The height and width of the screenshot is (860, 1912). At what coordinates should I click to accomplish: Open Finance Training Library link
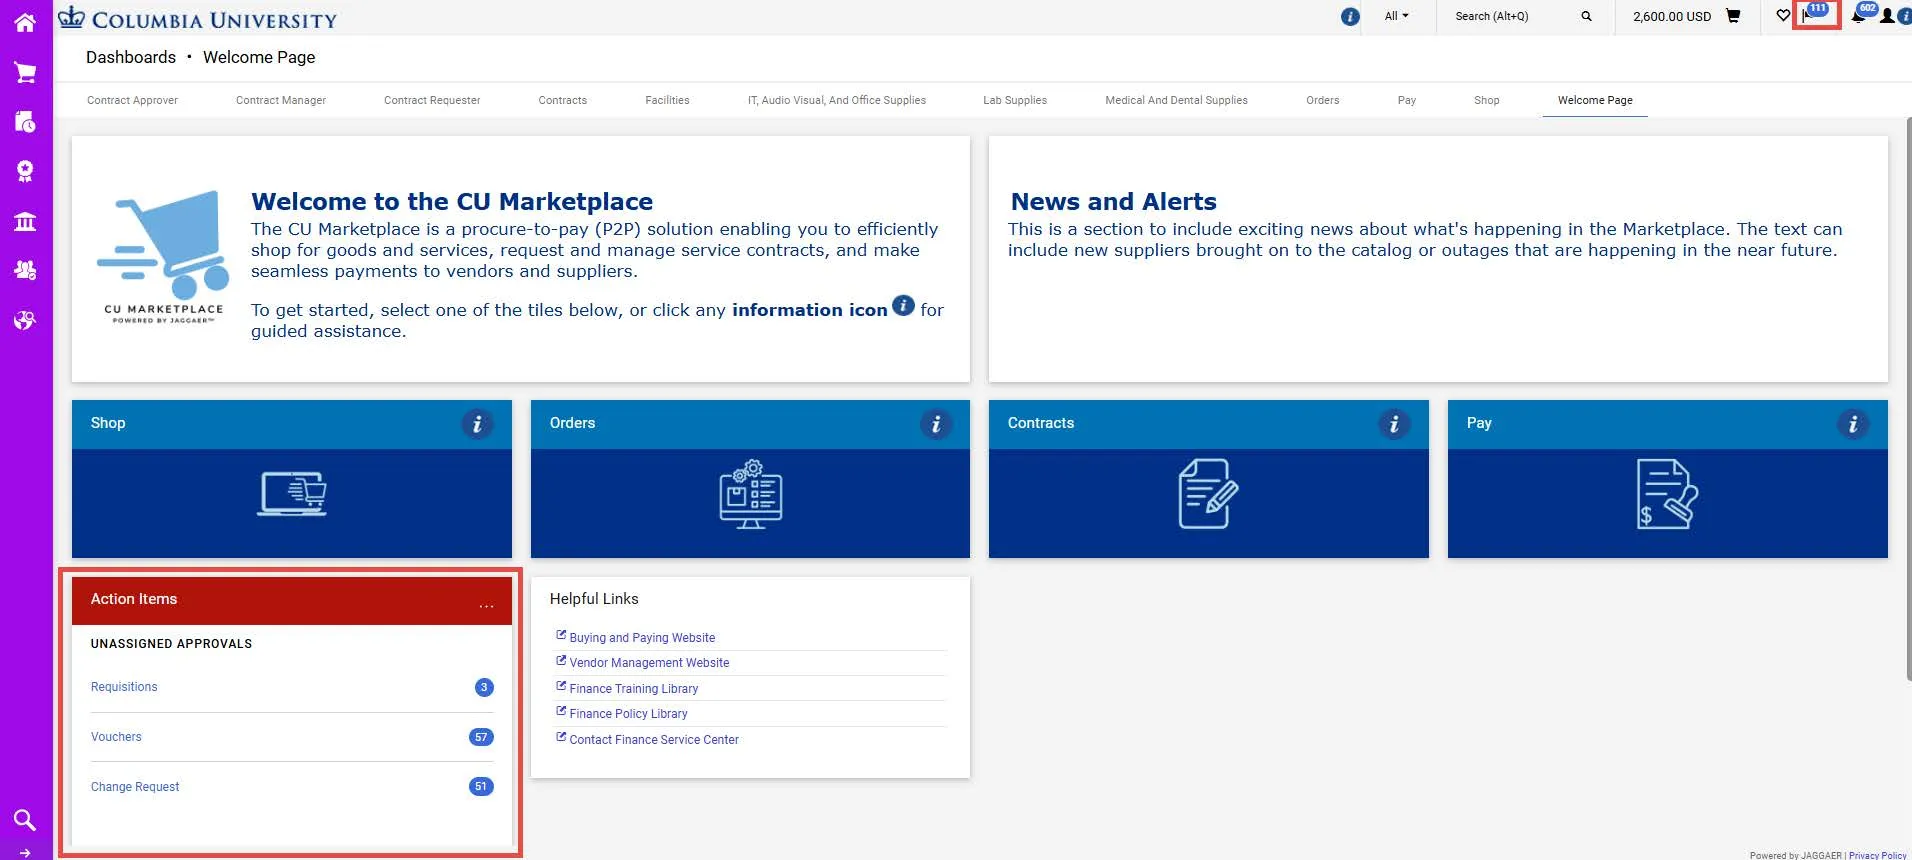(633, 688)
